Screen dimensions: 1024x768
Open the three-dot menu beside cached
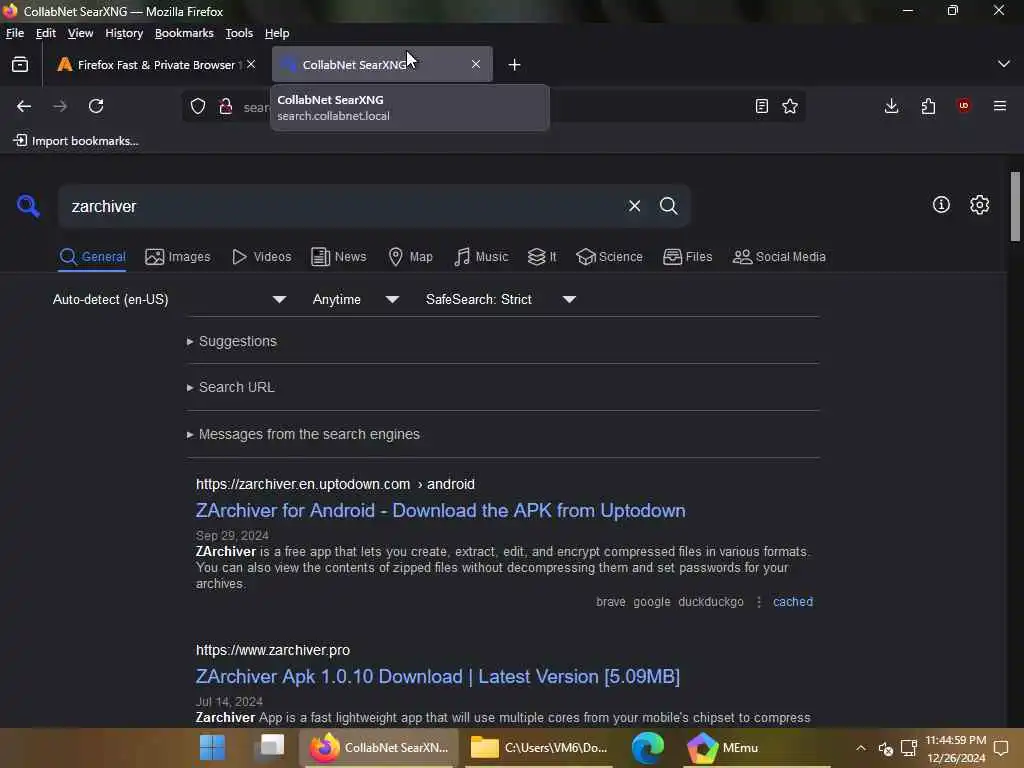click(759, 601)
